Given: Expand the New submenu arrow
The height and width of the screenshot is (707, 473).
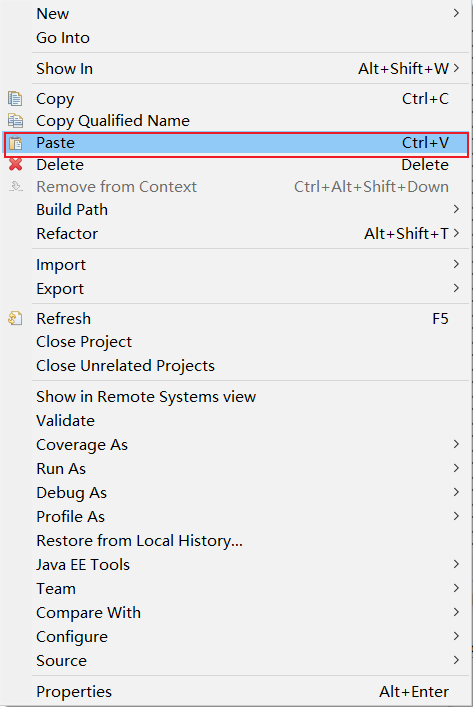Looking at the screenshot, I should [x=456, y=13].
